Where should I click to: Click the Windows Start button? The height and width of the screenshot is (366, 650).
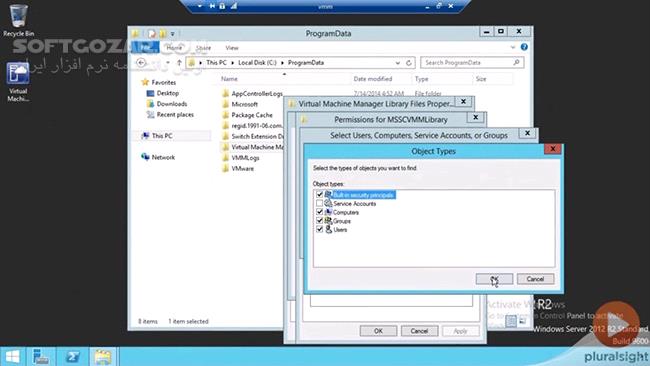point(12,356)
